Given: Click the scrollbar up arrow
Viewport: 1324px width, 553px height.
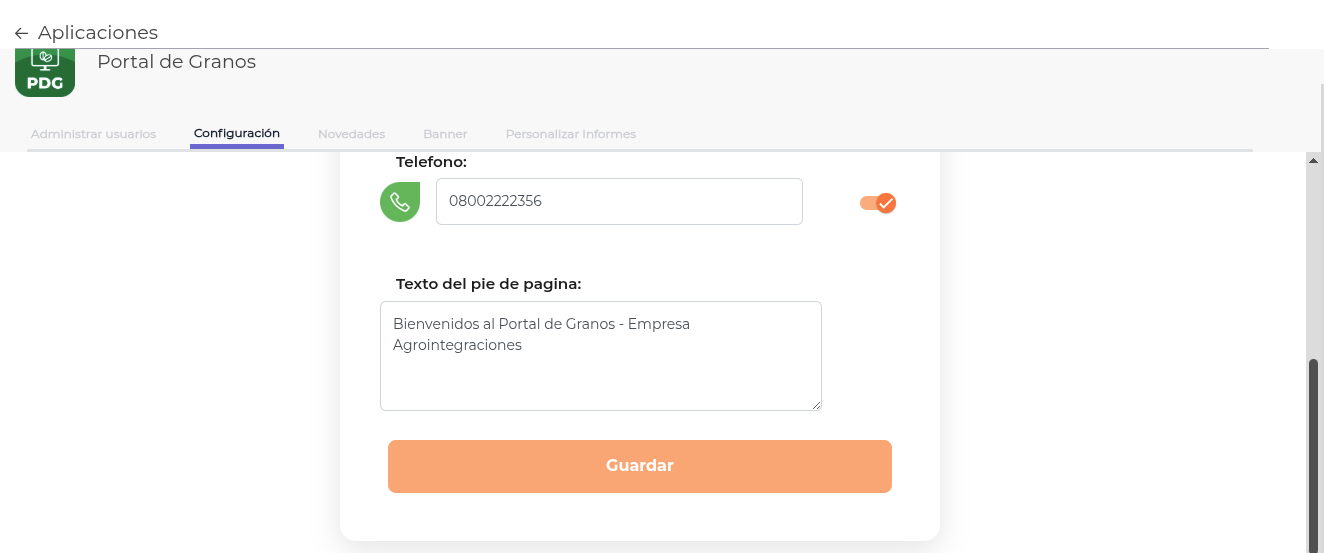Looking at the screenshot, I should (1314, 160).
